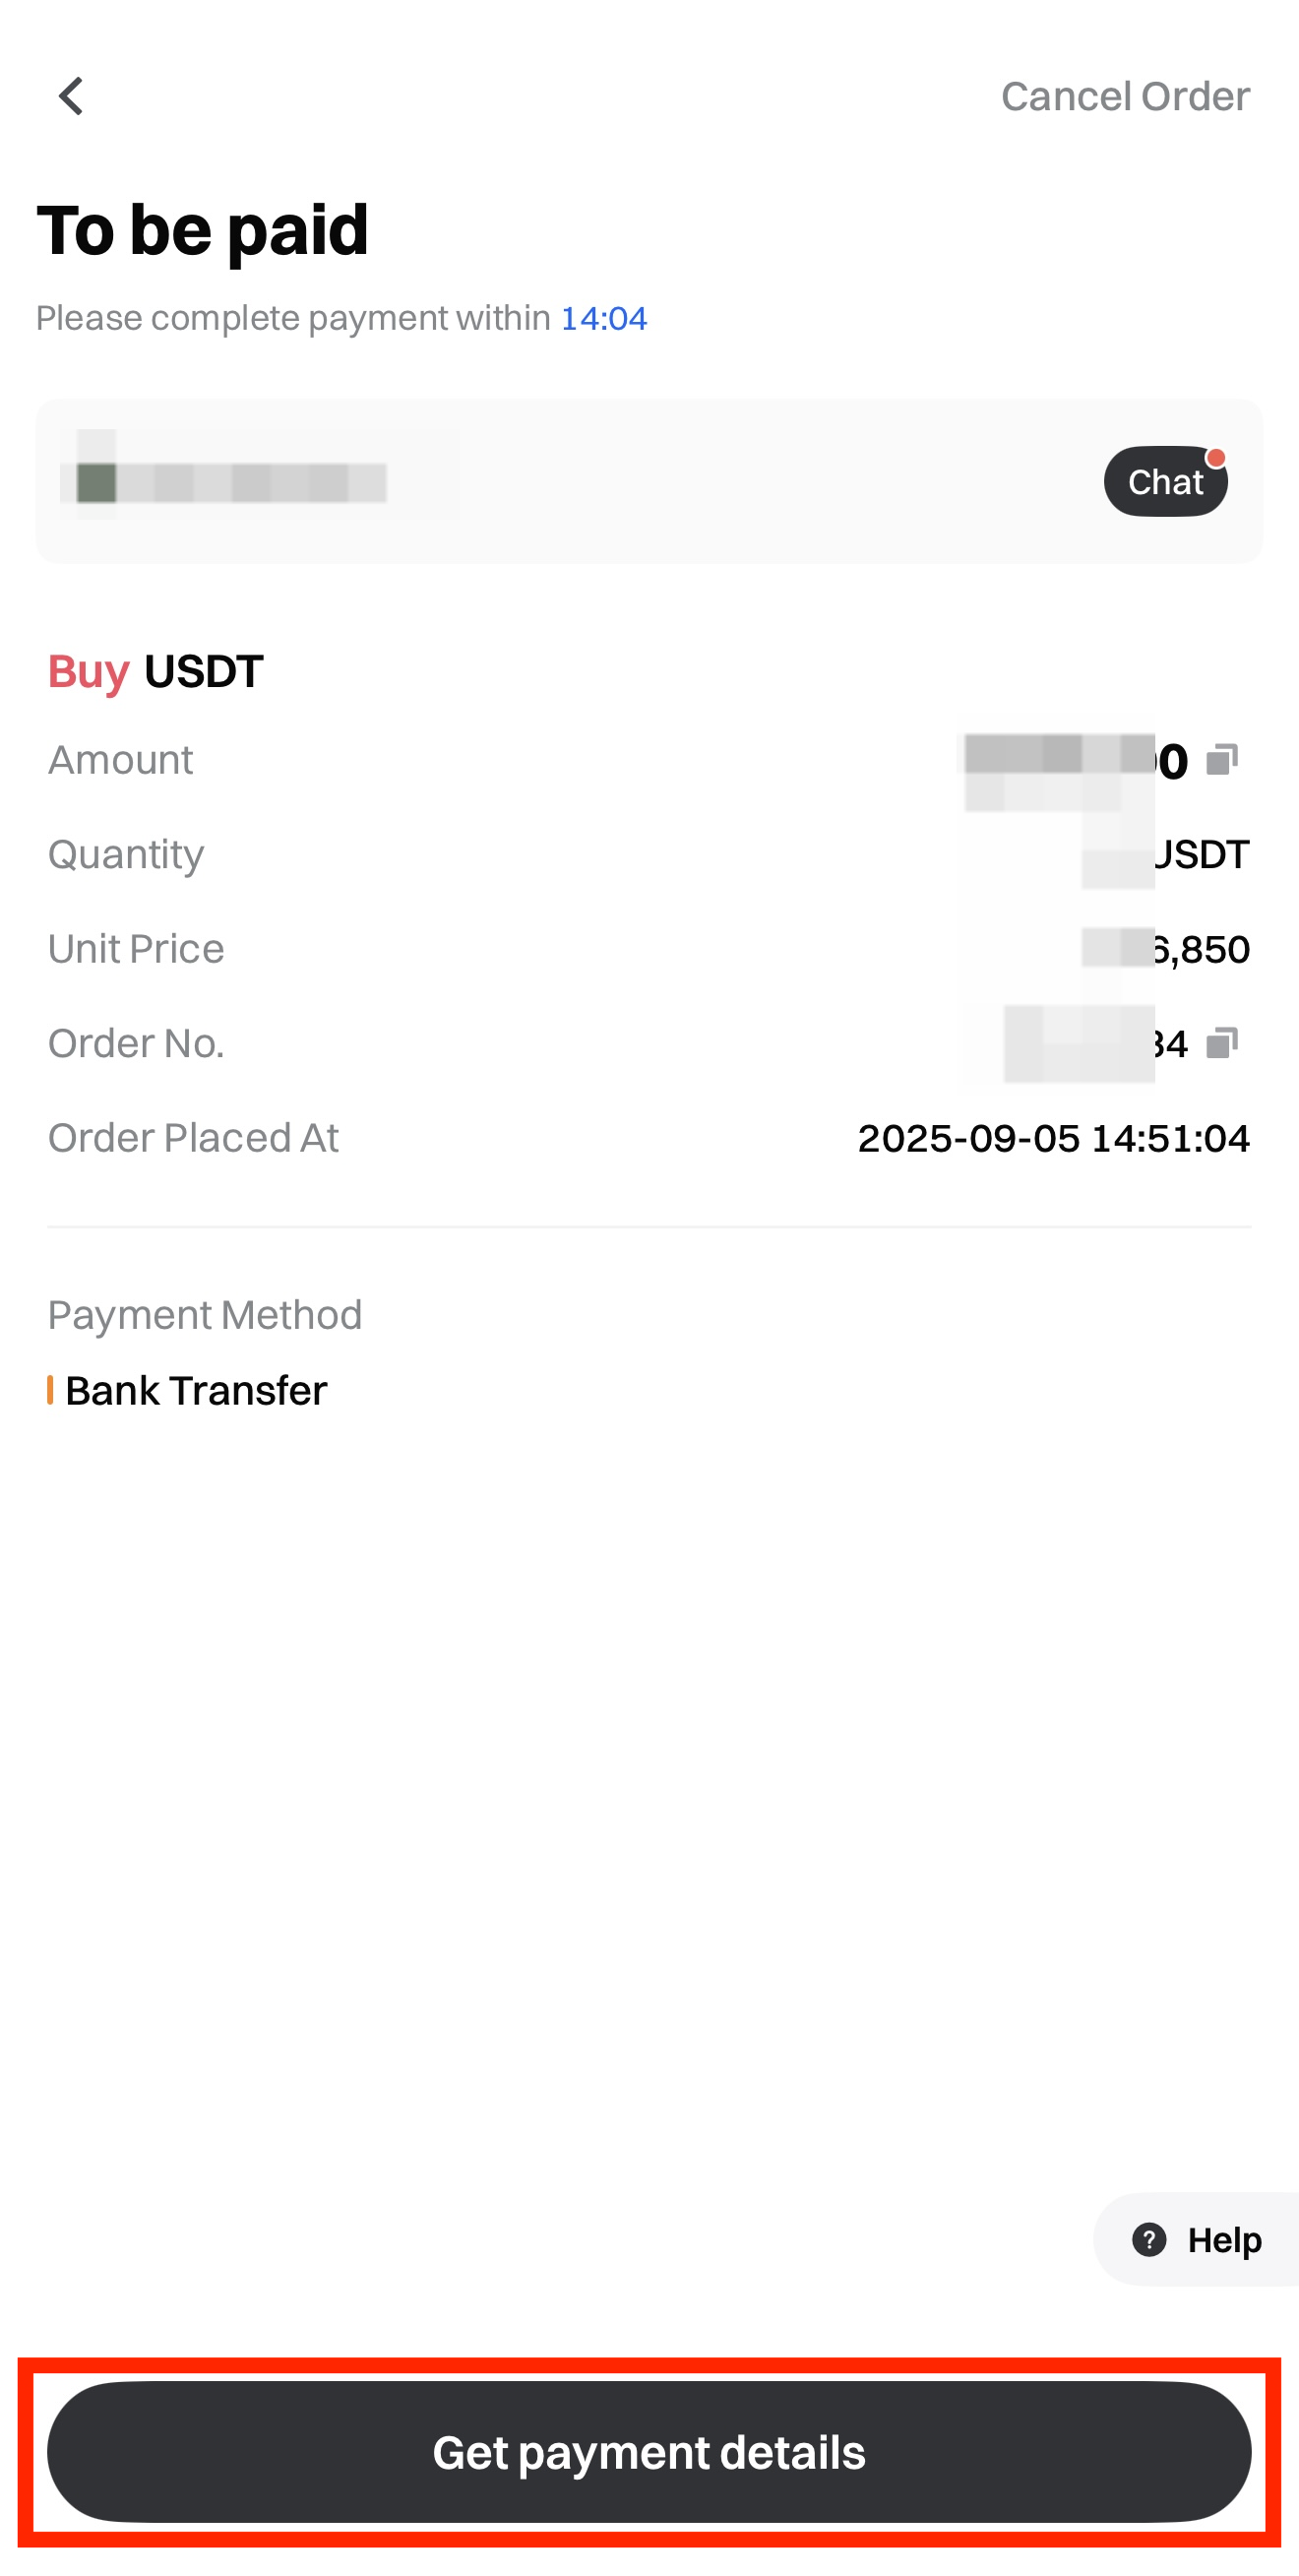Open the Help support bubble
The width and height of the screenshot is (1299, 2576).
coord(1198,2239)
